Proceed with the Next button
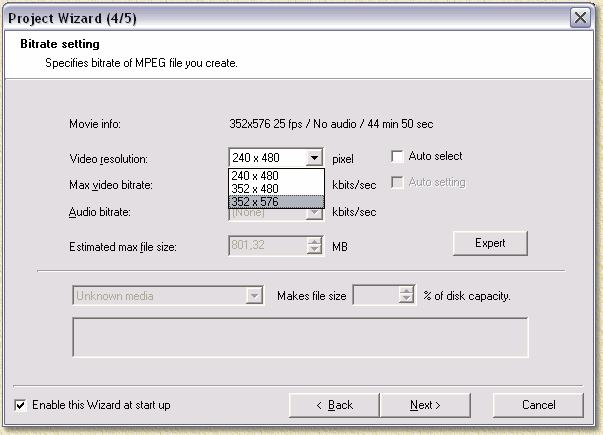 click(x=425, y=405)
